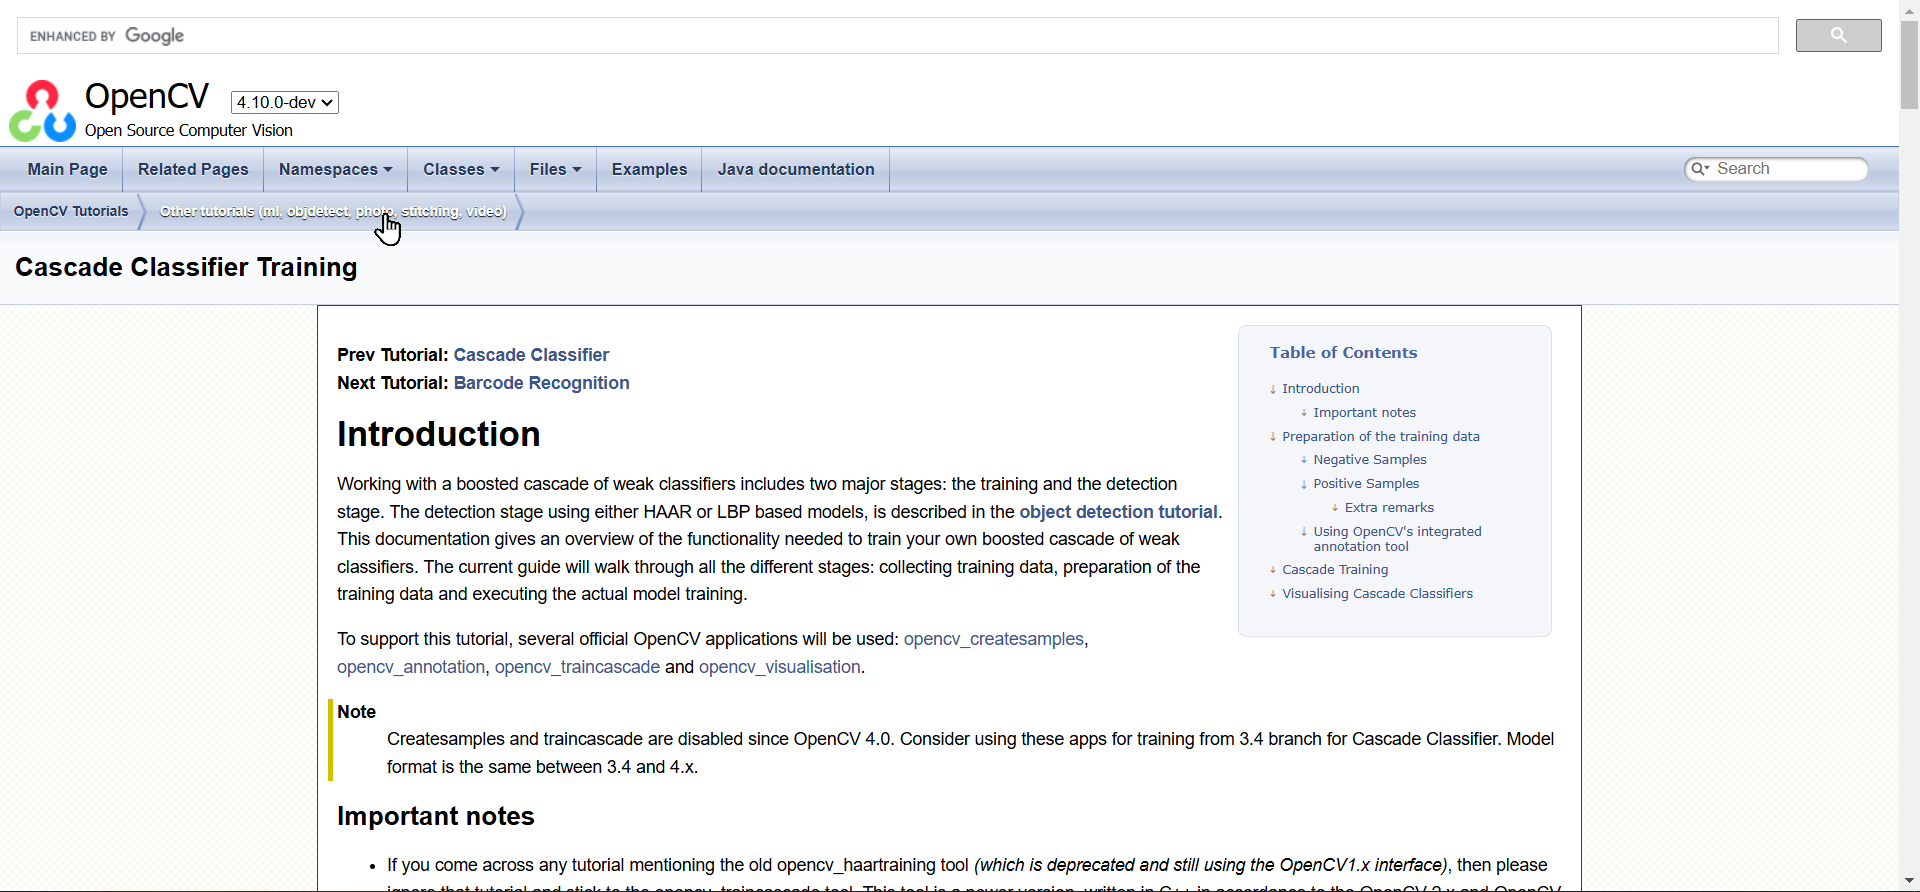
Task: Open the Barcode Recognition next tutorial link
Action: (541, 383)
